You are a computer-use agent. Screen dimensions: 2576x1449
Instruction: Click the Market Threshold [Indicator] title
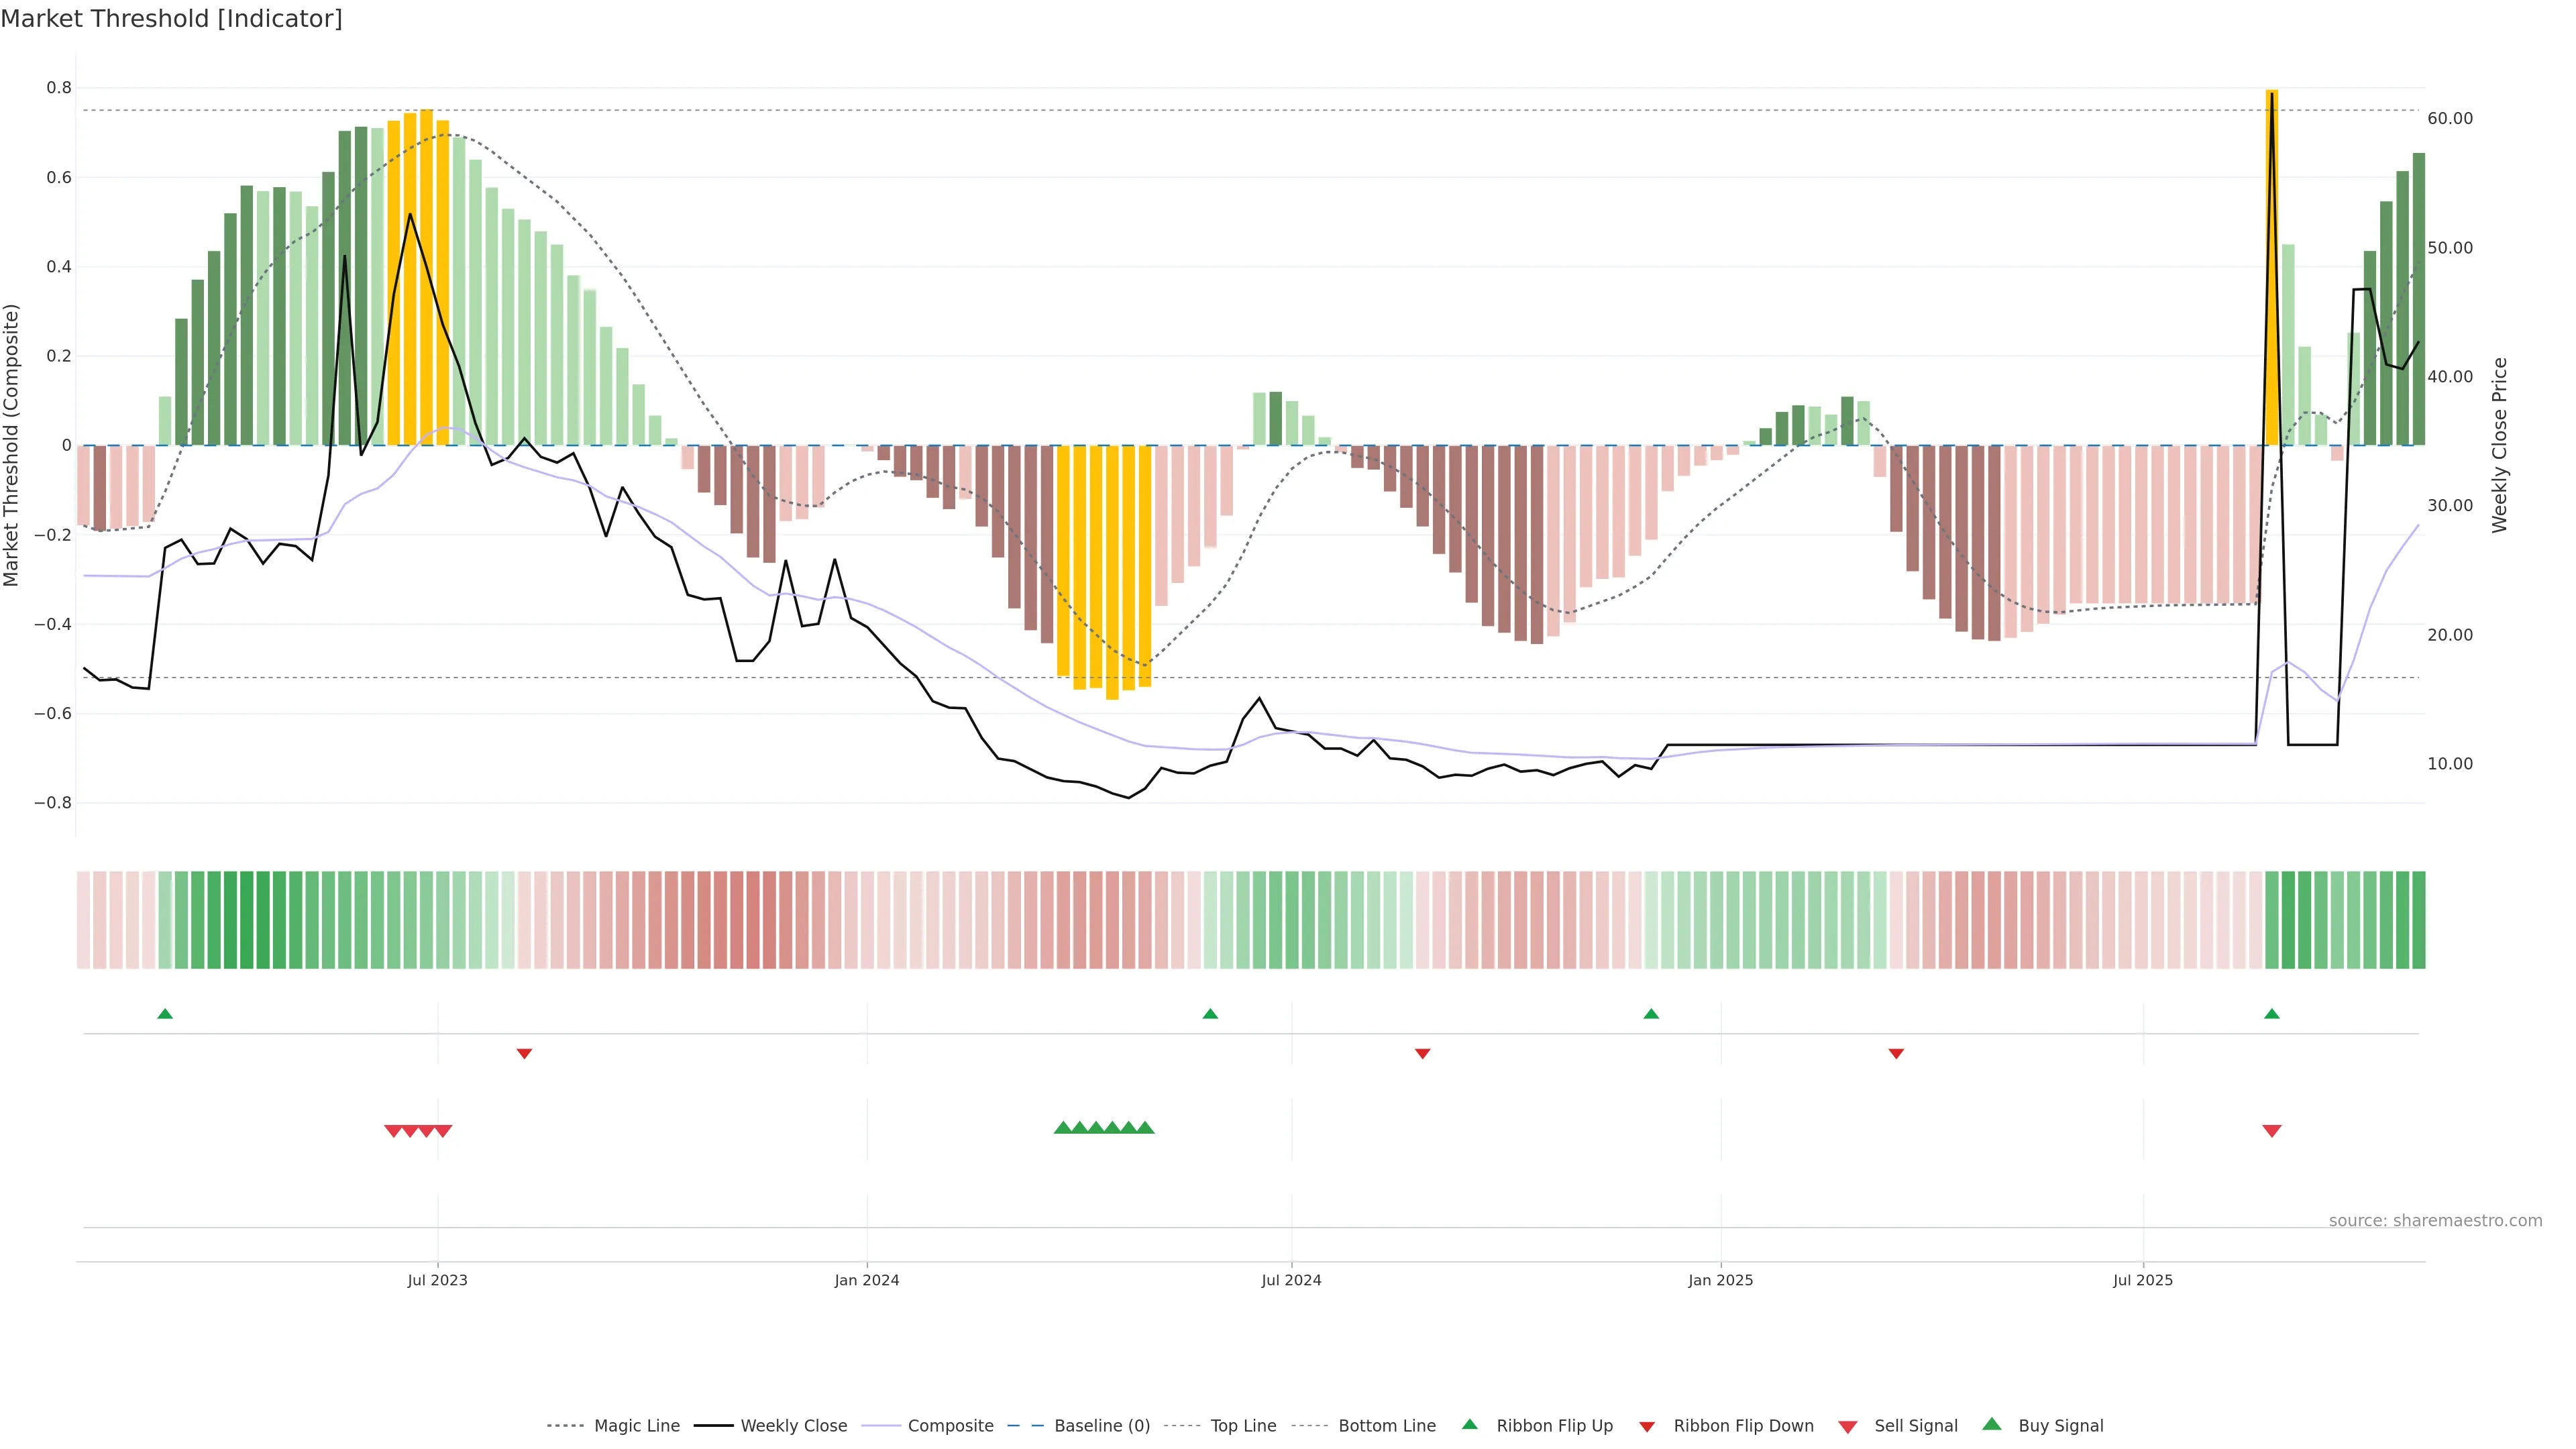171,19
